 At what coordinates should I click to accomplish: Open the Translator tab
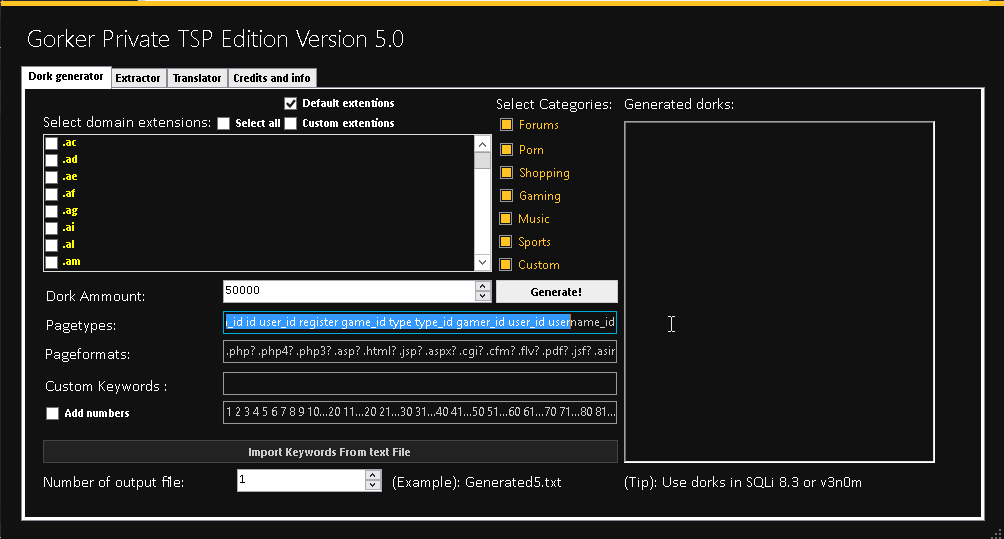tap(197, 78)
